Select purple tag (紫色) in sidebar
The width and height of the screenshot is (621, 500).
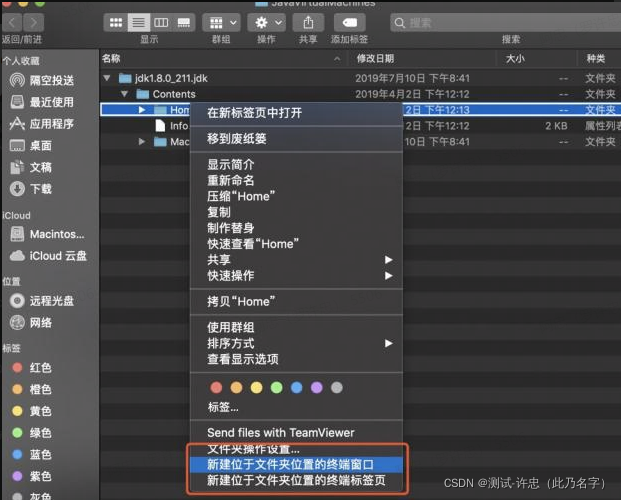[x=32, y=476]
